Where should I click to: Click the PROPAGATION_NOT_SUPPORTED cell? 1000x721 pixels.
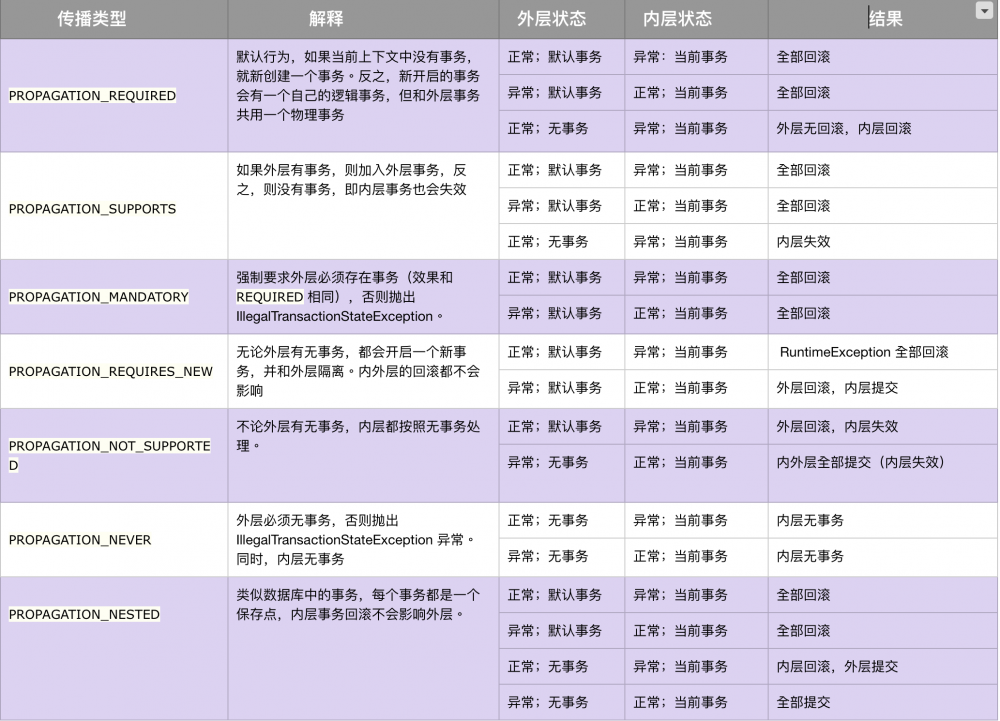pos(114,455)
